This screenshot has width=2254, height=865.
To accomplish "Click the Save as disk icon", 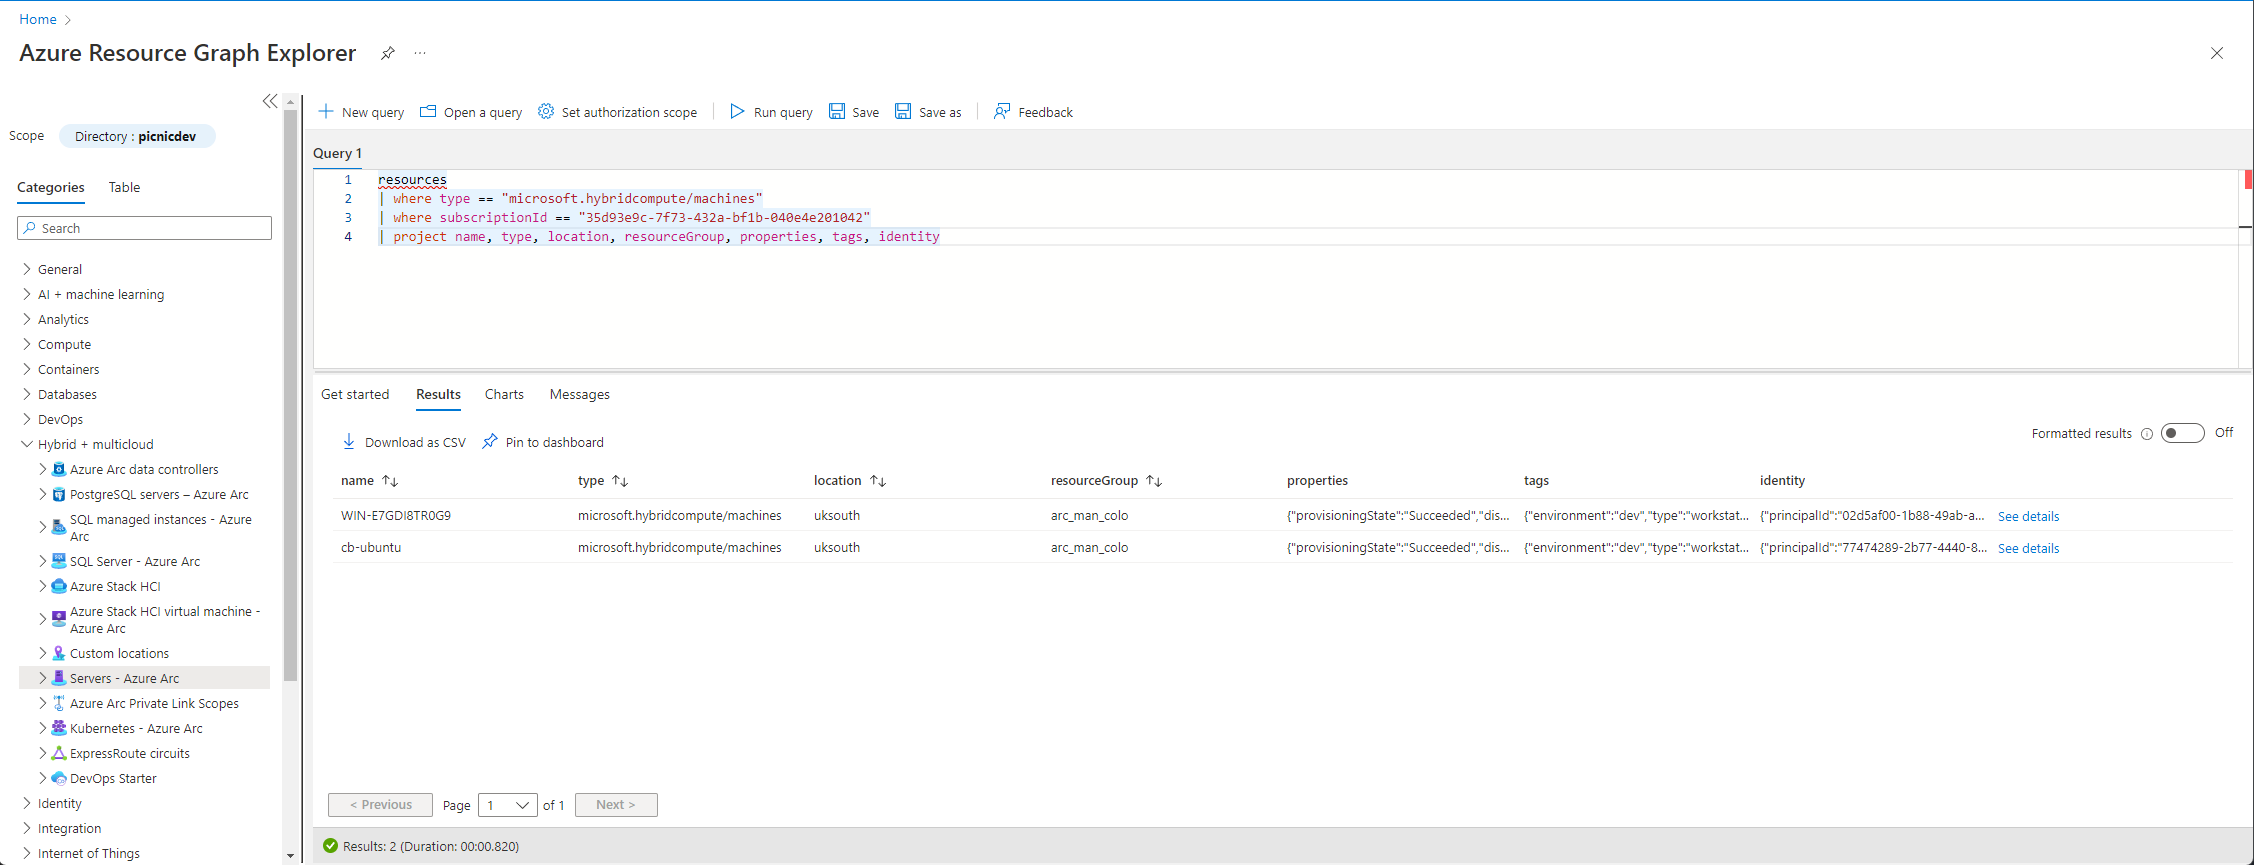I will [x=903, y=111].
